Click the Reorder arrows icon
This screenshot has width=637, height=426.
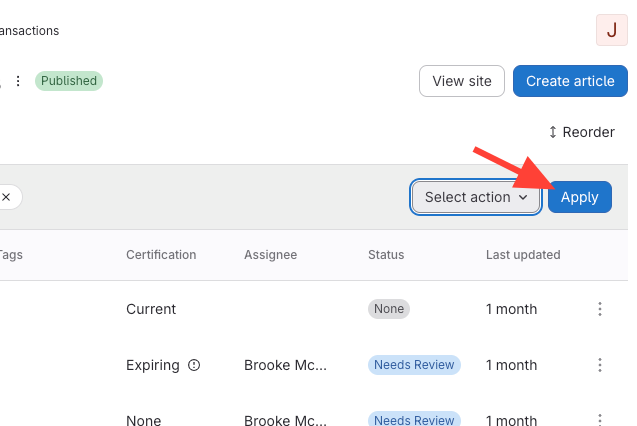(552, 132)
